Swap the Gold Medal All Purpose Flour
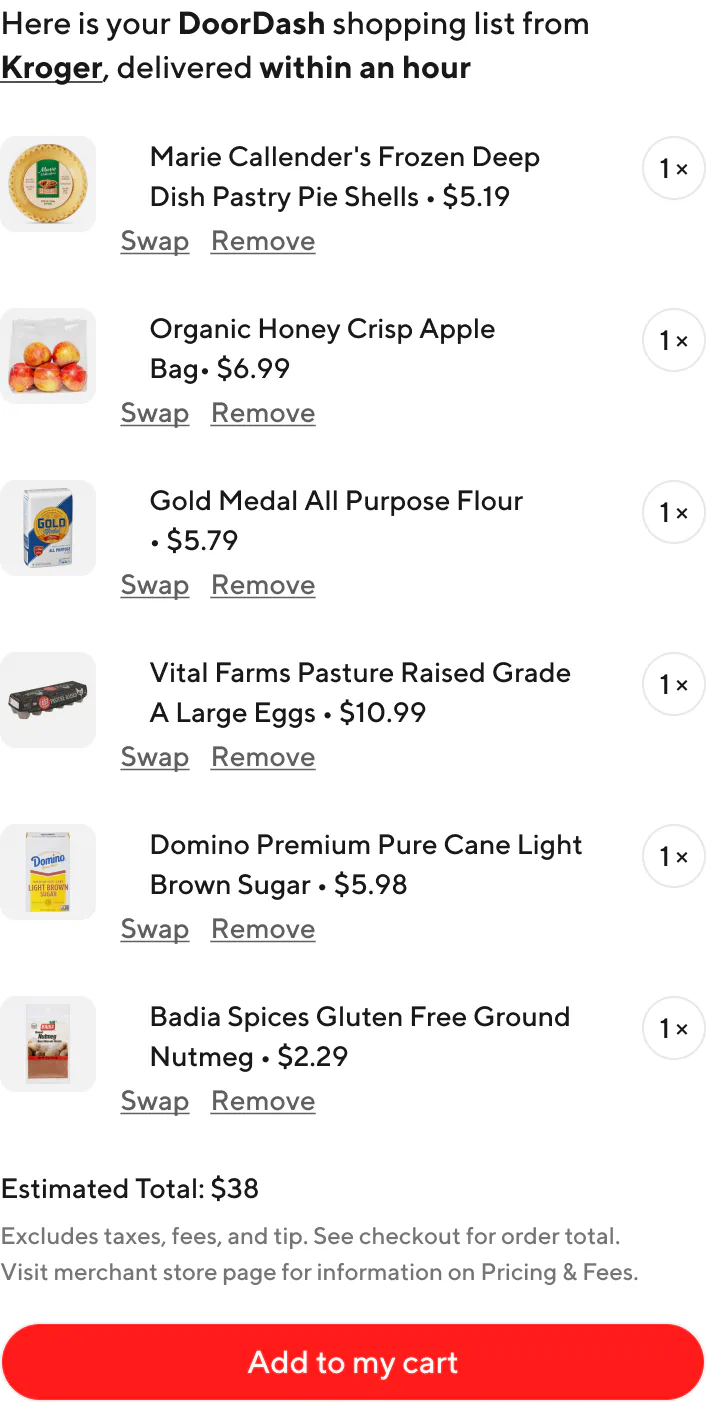The image size is (706, 1402). (155, 585)
